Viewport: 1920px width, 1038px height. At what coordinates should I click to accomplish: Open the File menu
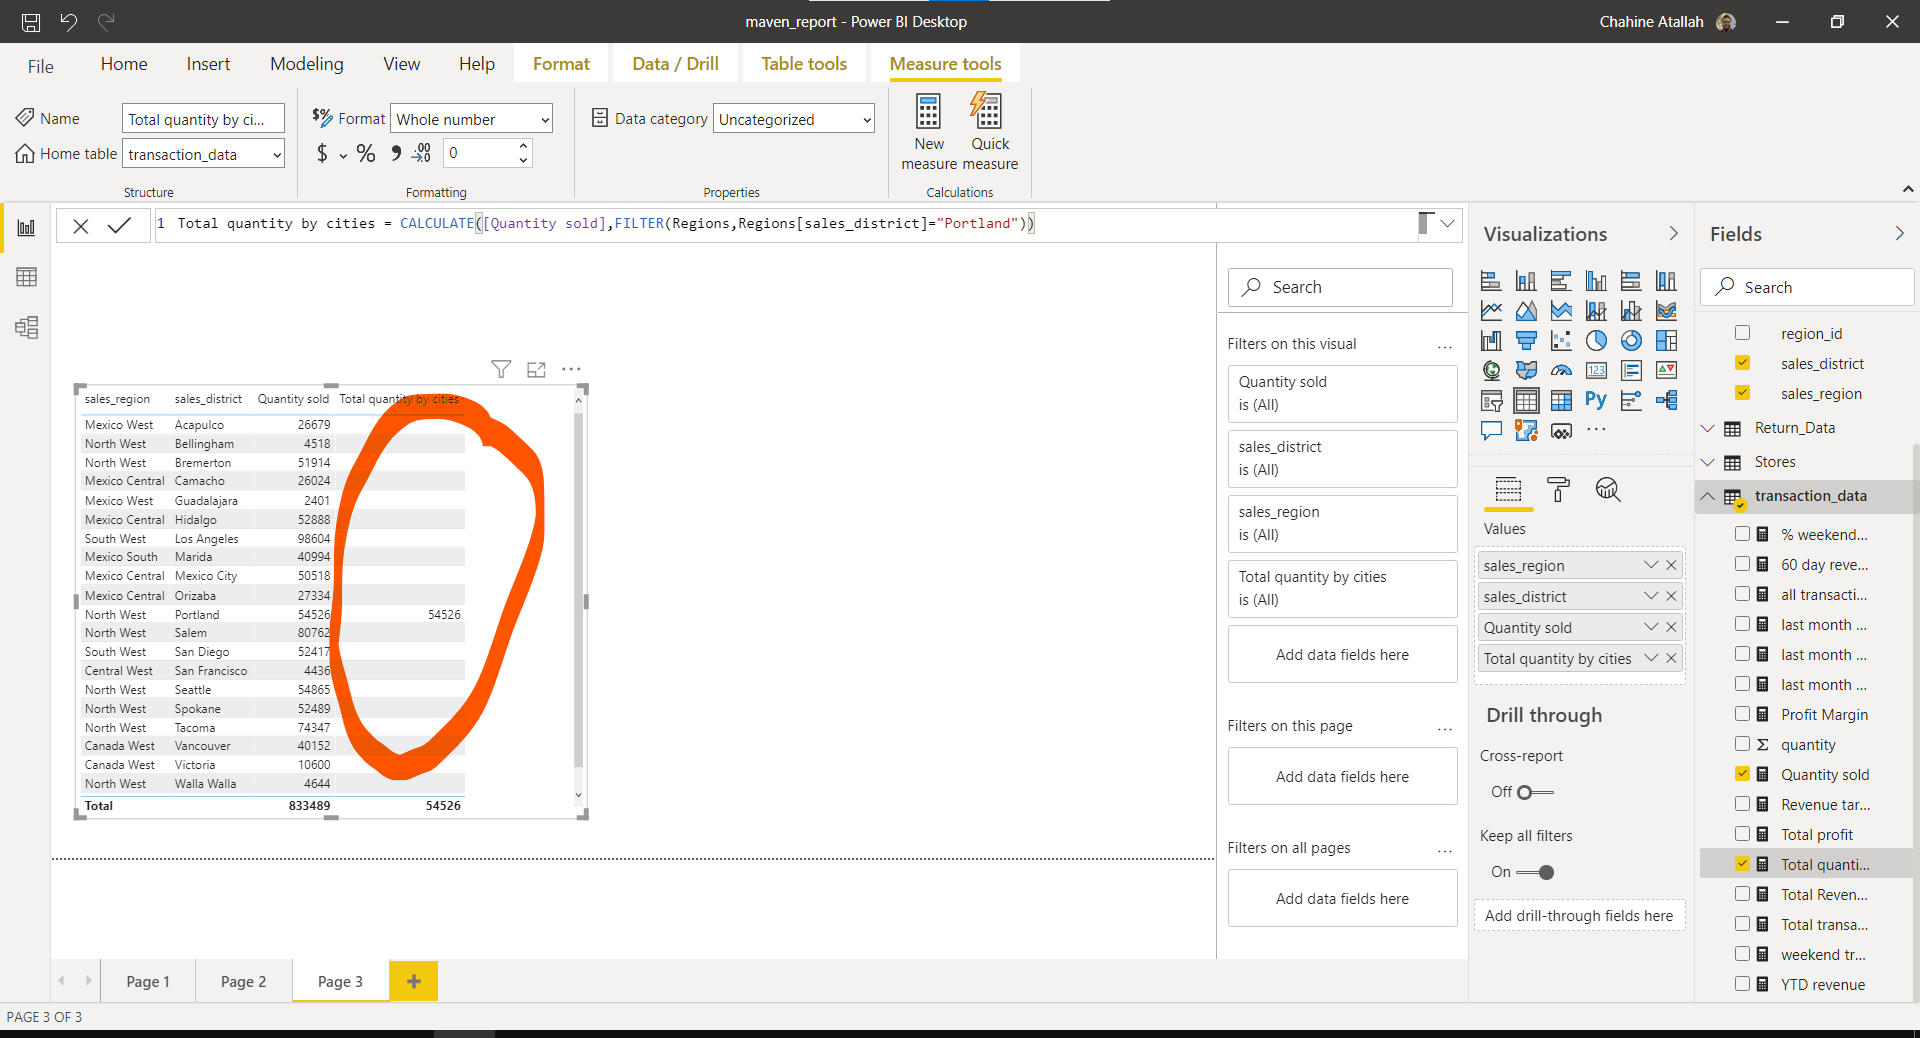41,66
